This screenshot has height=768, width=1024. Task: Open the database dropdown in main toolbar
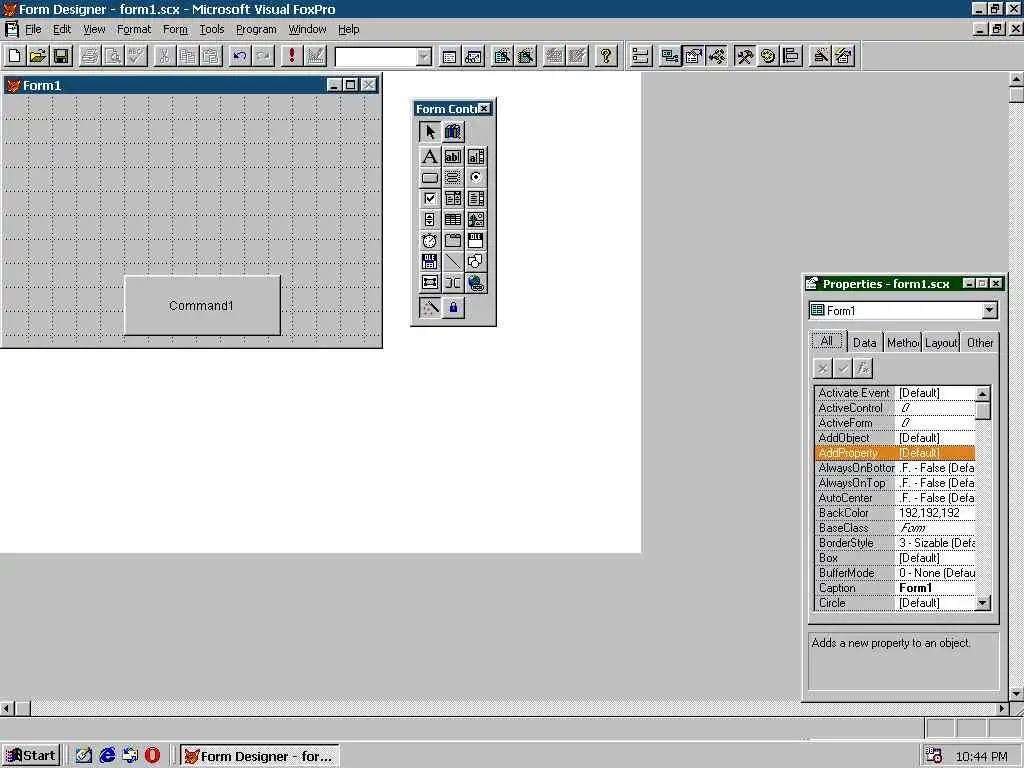click(424, 57)
